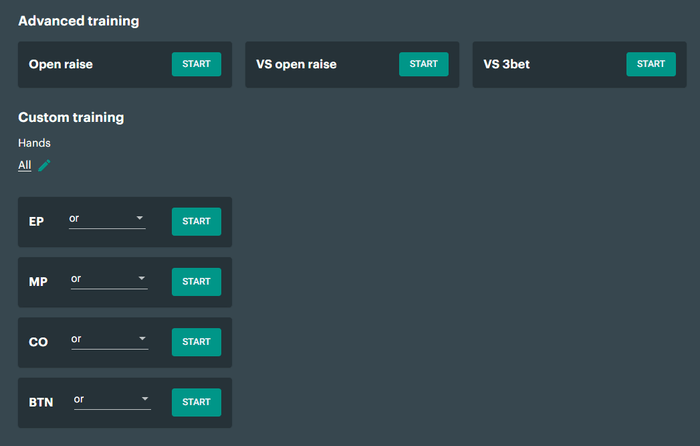Open the EP action dropdown
The image size is (700, 446).
pyautogui.click(x=107, y=219)
